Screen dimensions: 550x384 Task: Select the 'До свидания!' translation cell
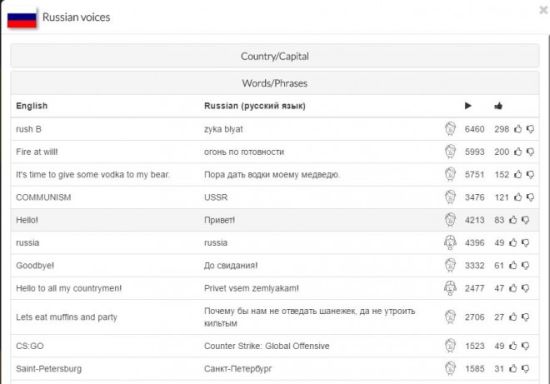point(231,265)
